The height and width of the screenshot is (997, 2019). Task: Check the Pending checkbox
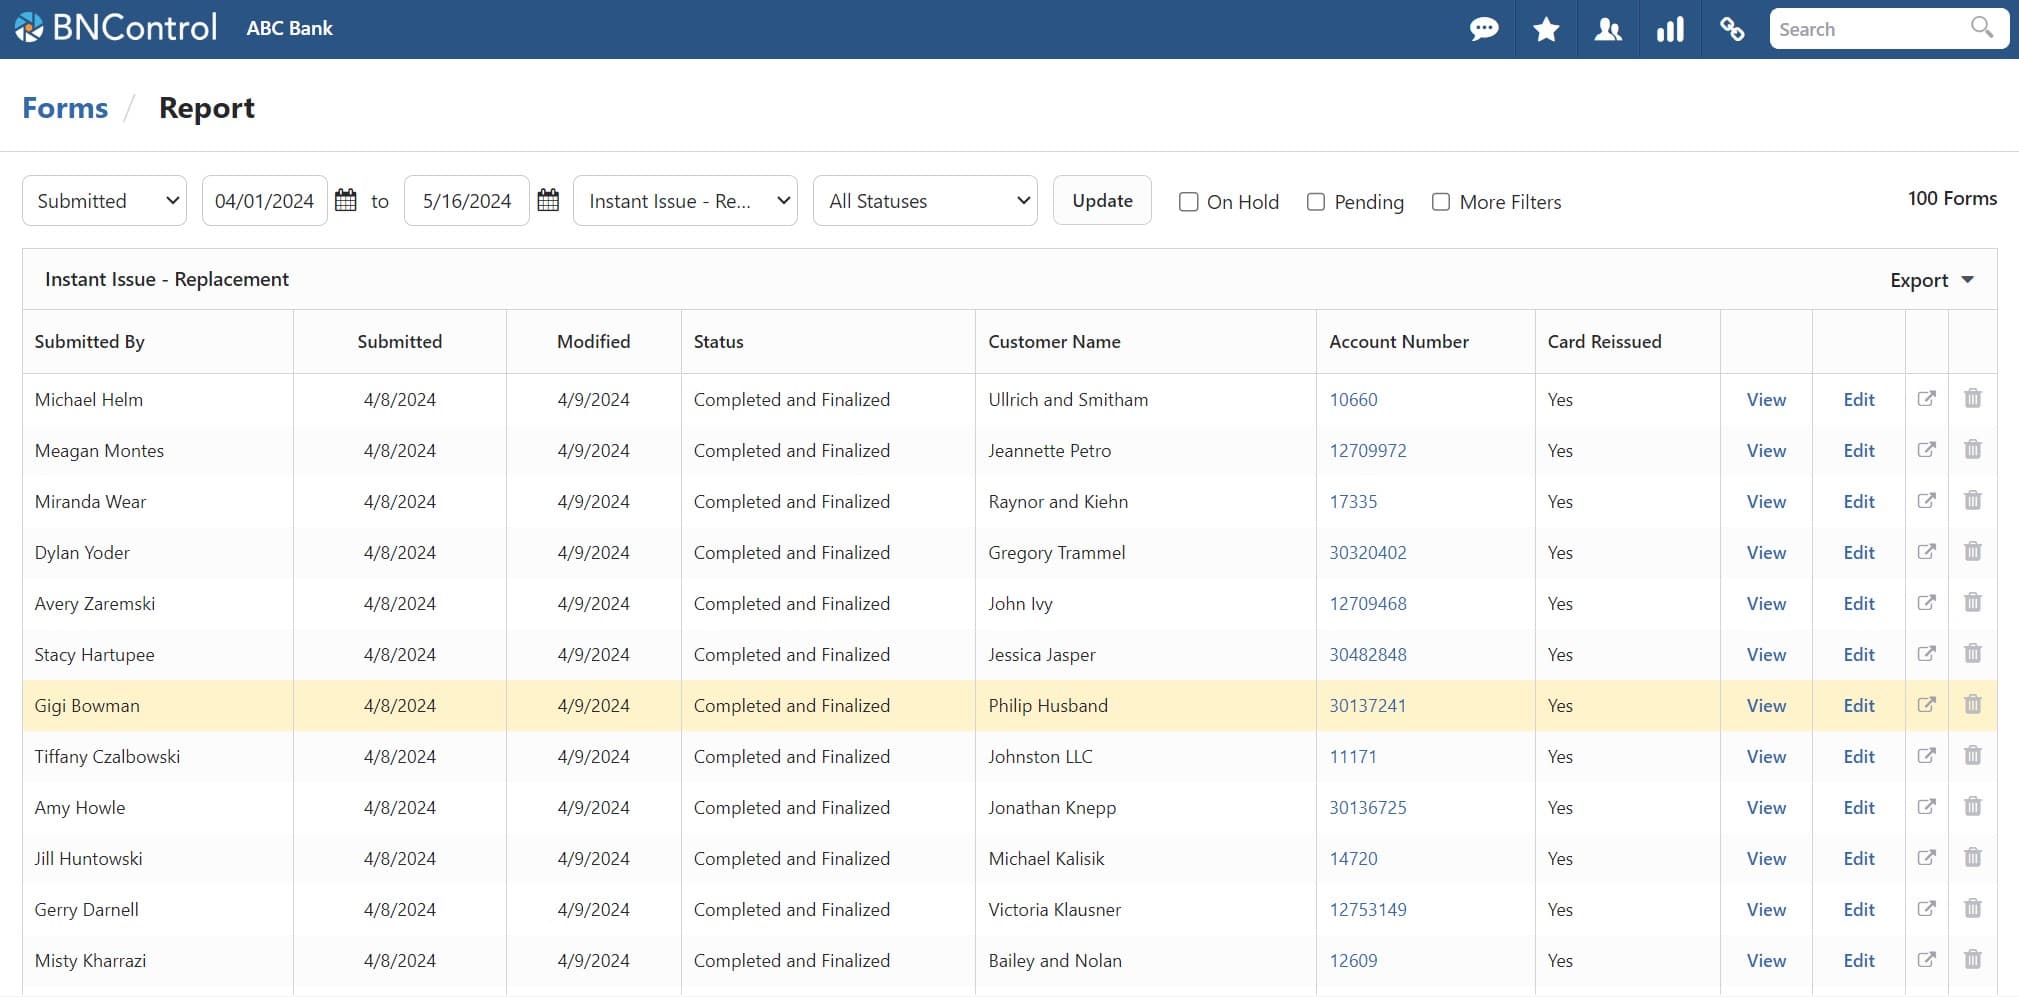[x=1314, y=201]
